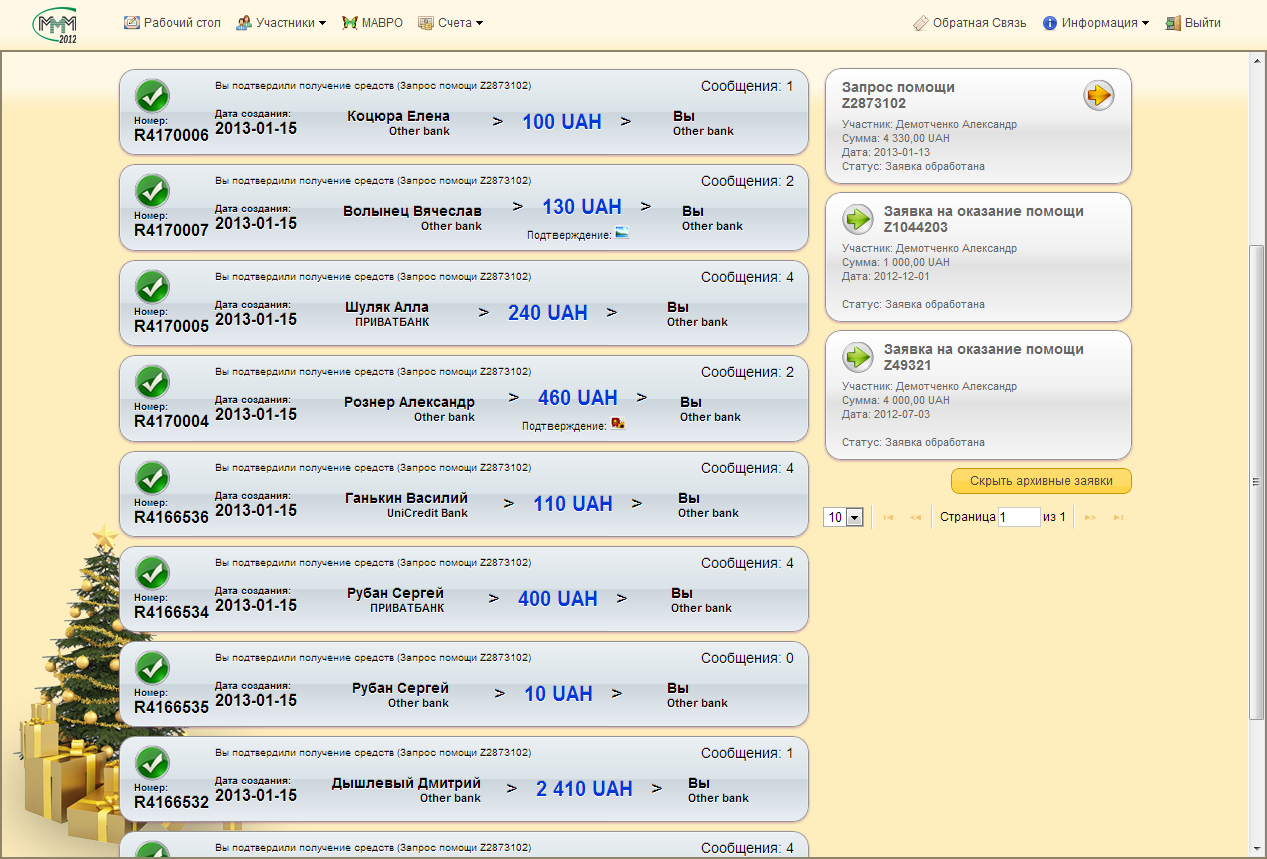Click sender name Рознер Александр
1267x859 pixels.
point(409,402)
